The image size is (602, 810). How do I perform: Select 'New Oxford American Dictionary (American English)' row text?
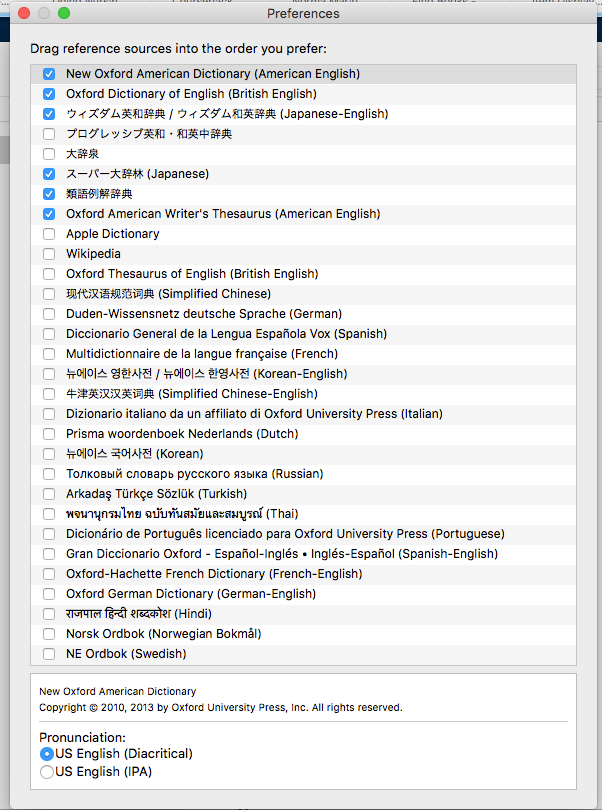point(213,74)
